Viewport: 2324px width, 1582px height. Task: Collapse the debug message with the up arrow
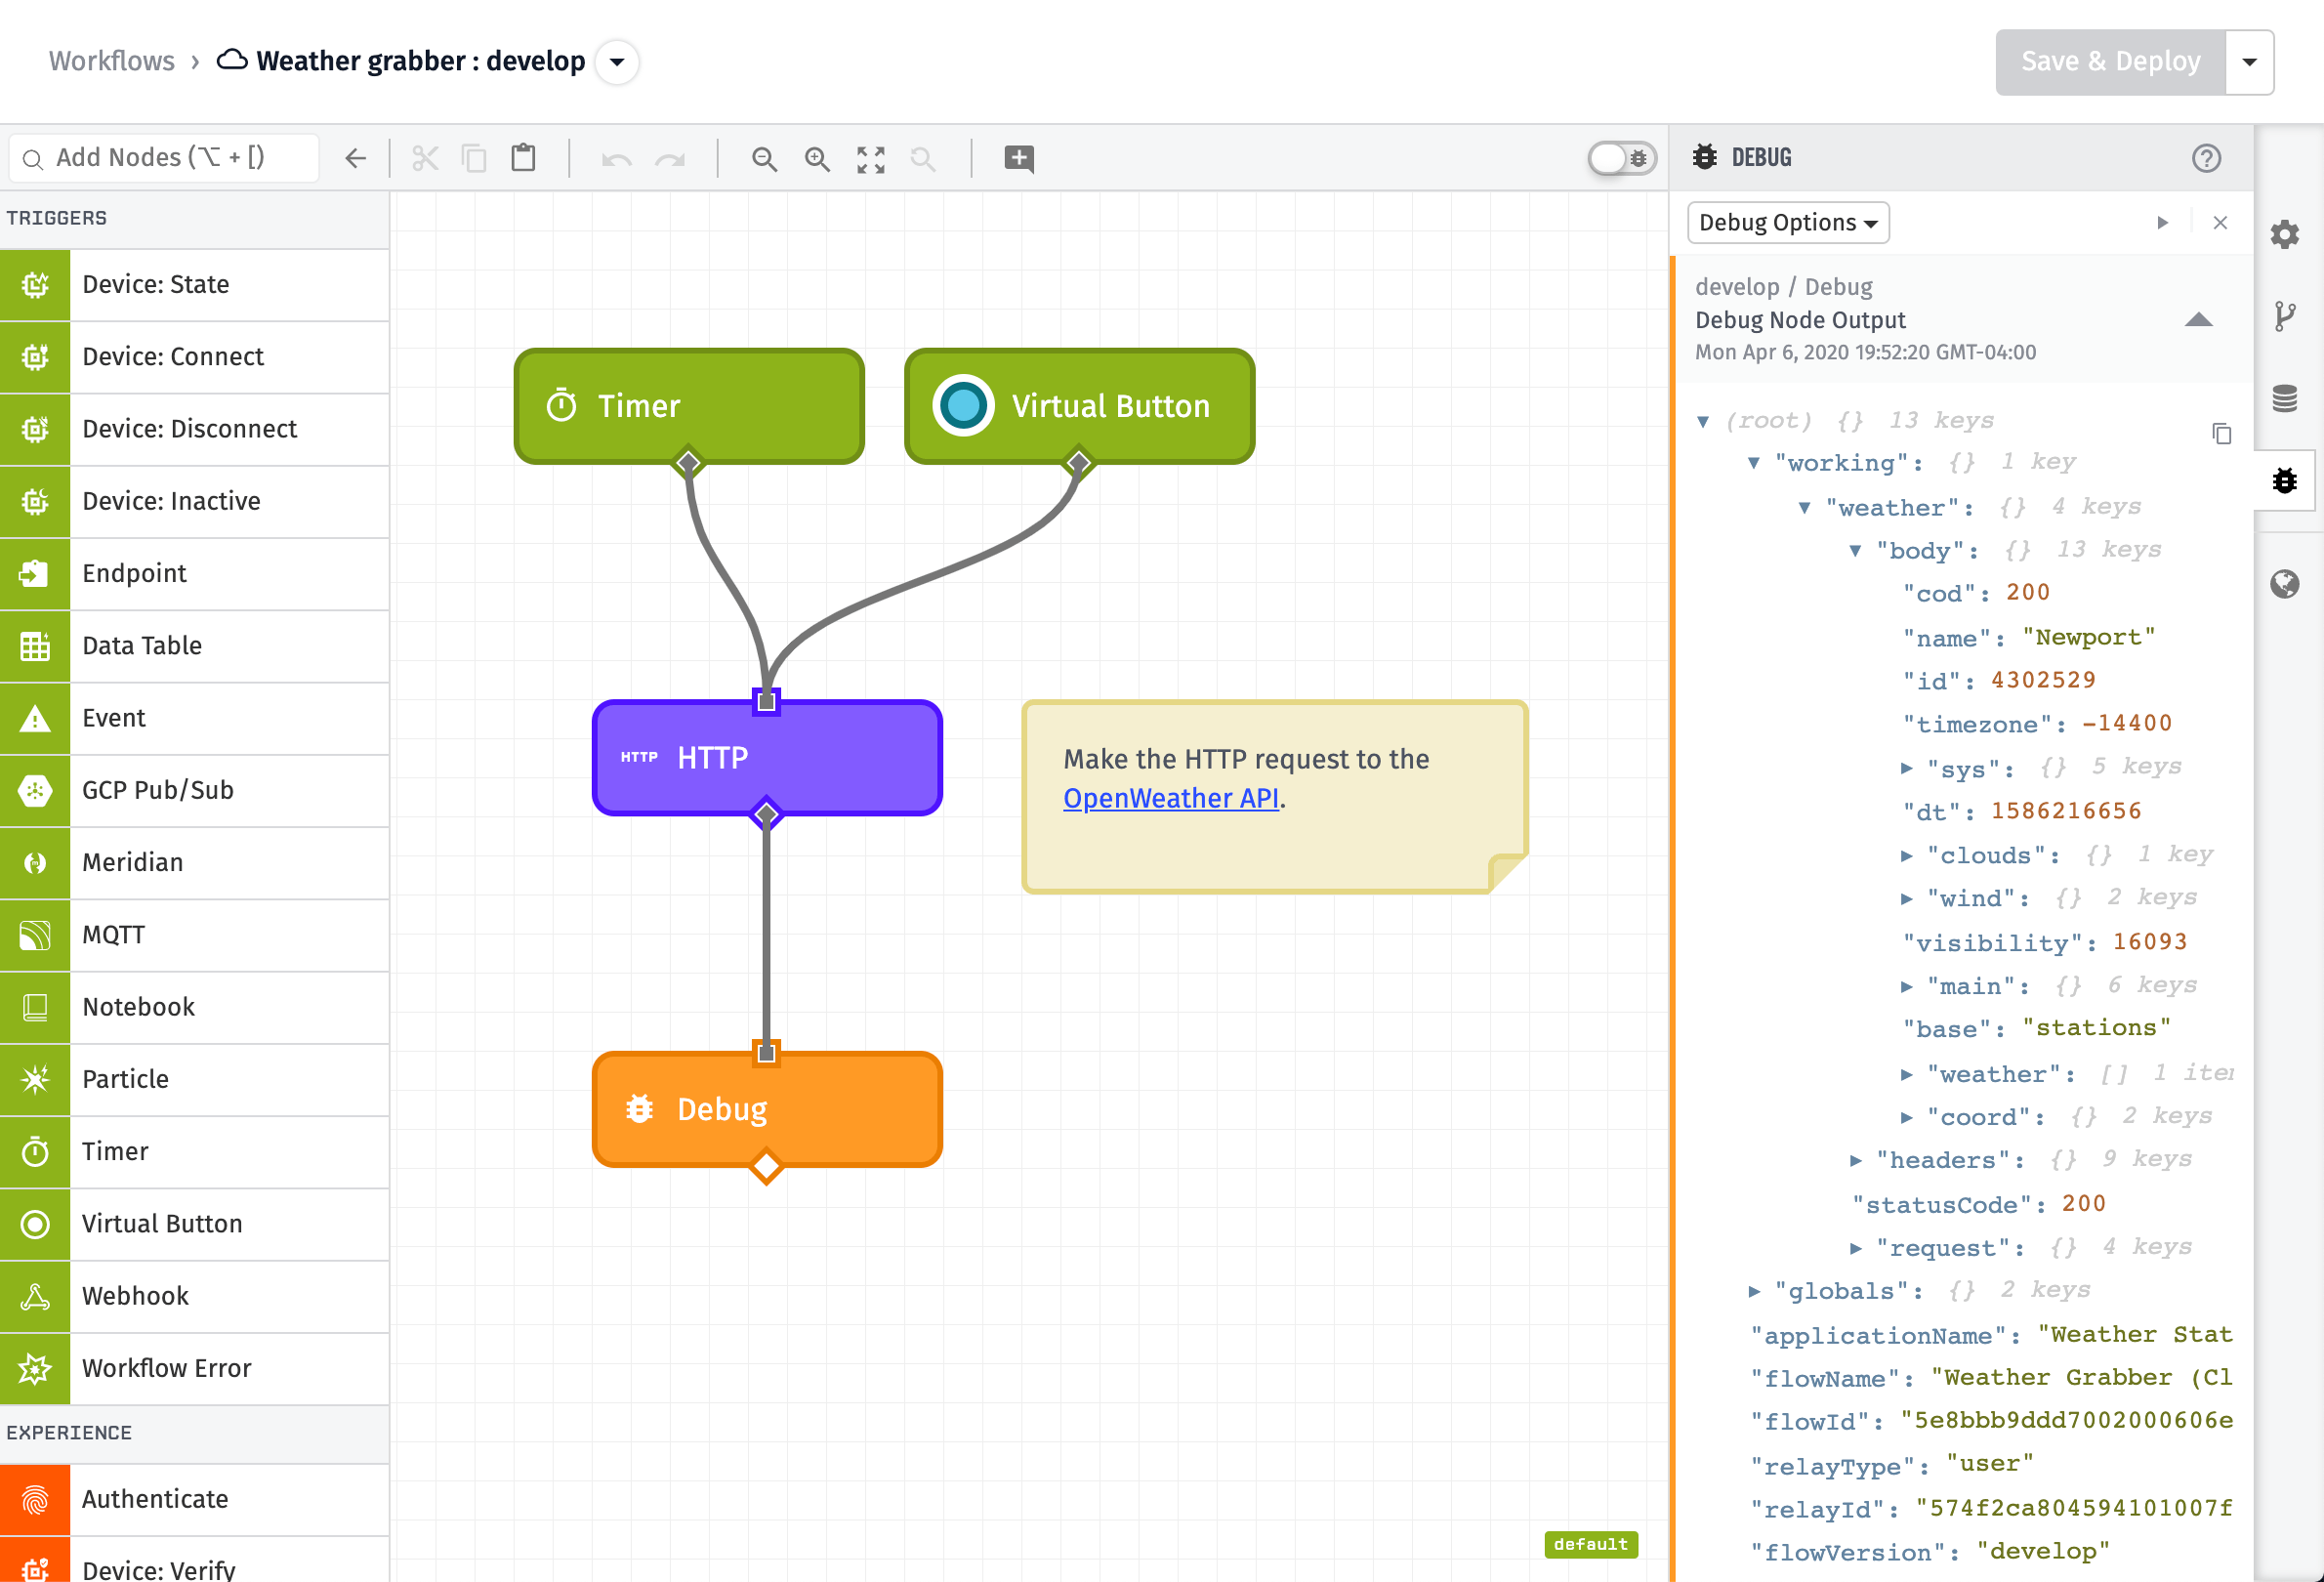(2198, 320)
